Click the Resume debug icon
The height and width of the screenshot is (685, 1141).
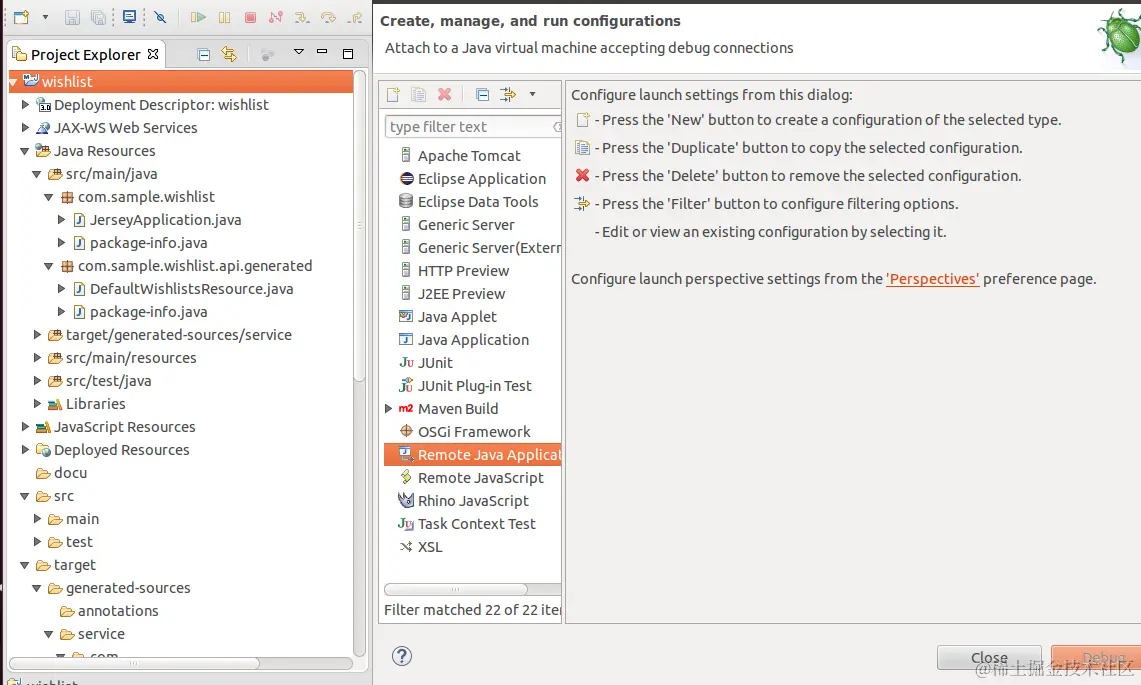[x=198, y=17]
